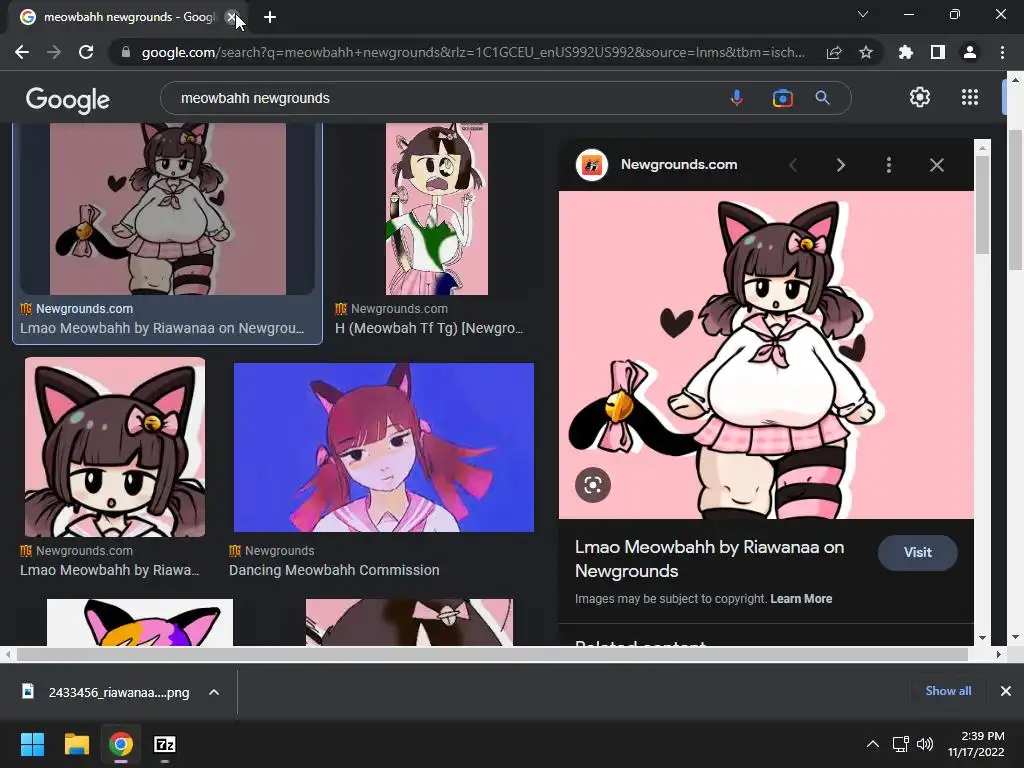Show hidden system tray icons
Image resolution: width=1024 pixels, height=768 pixels.
872,744
